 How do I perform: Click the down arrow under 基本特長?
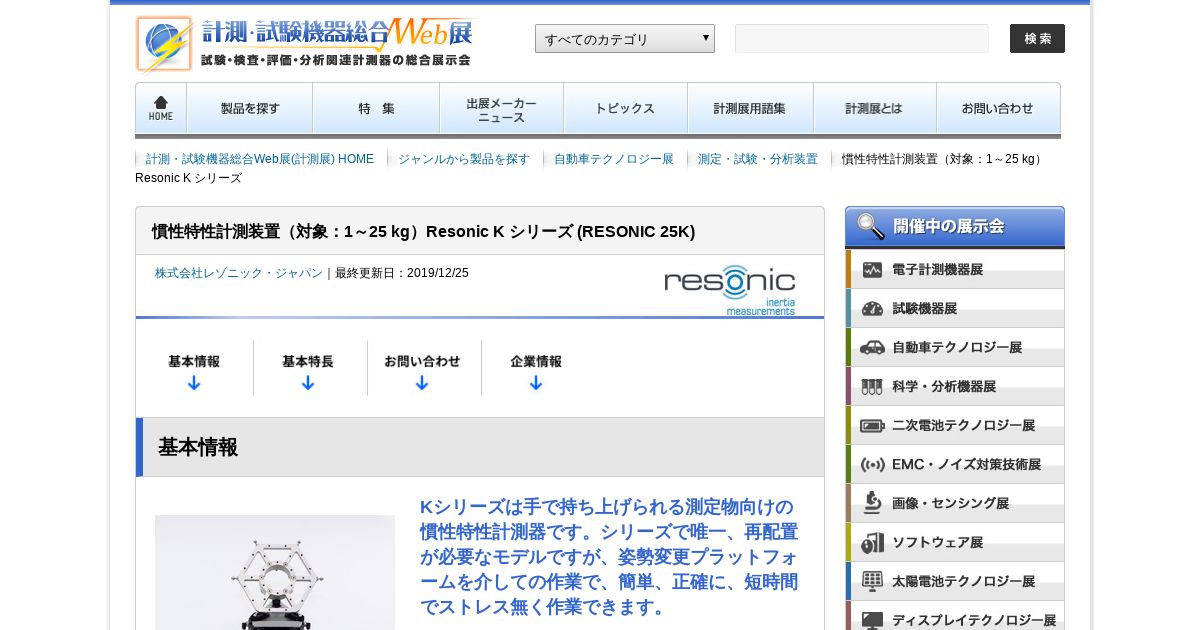pyautogui.click(x=308, y=383)
